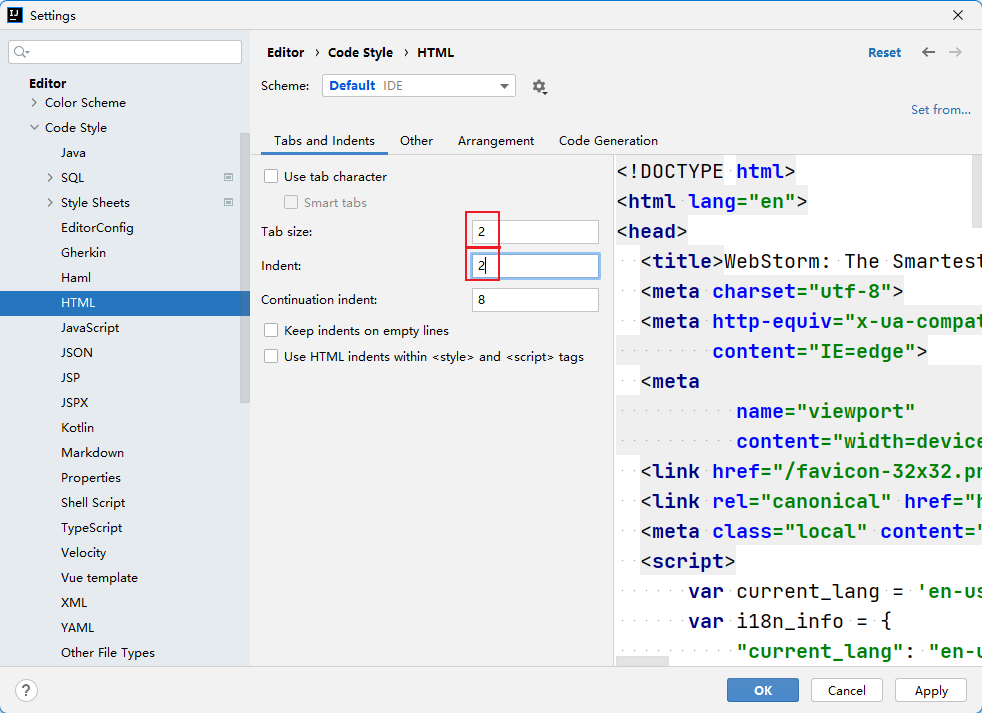The image size is (982, 713).
Task: Switch to the Other tab
Action: [416, 141]
